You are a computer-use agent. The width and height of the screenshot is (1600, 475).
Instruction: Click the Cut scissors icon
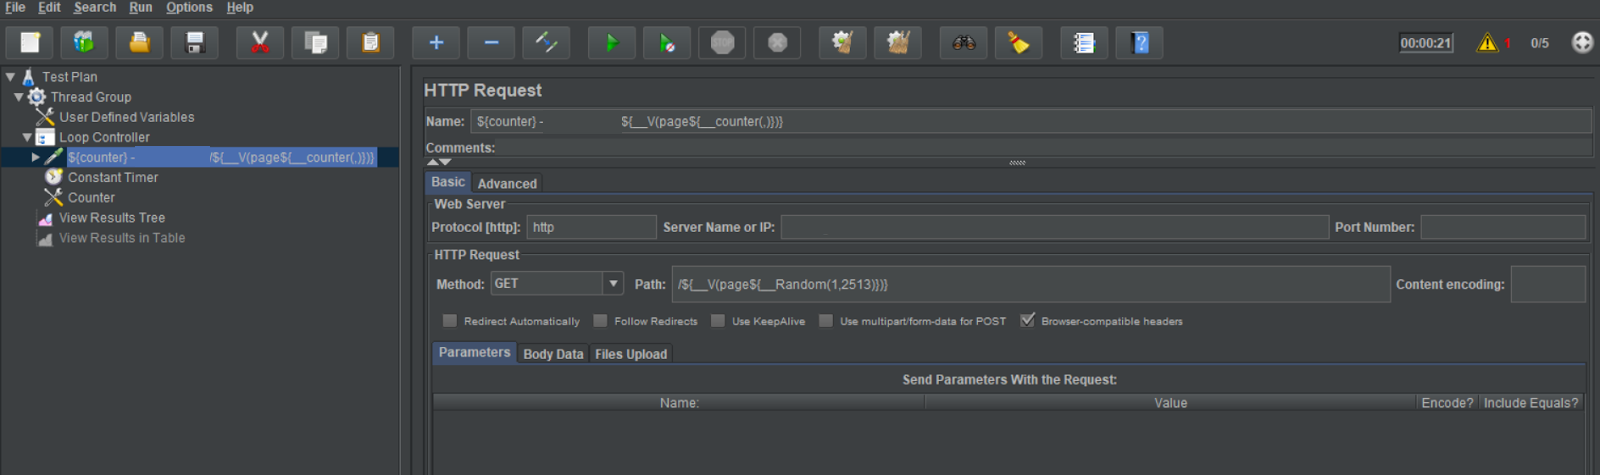[260, 43]
